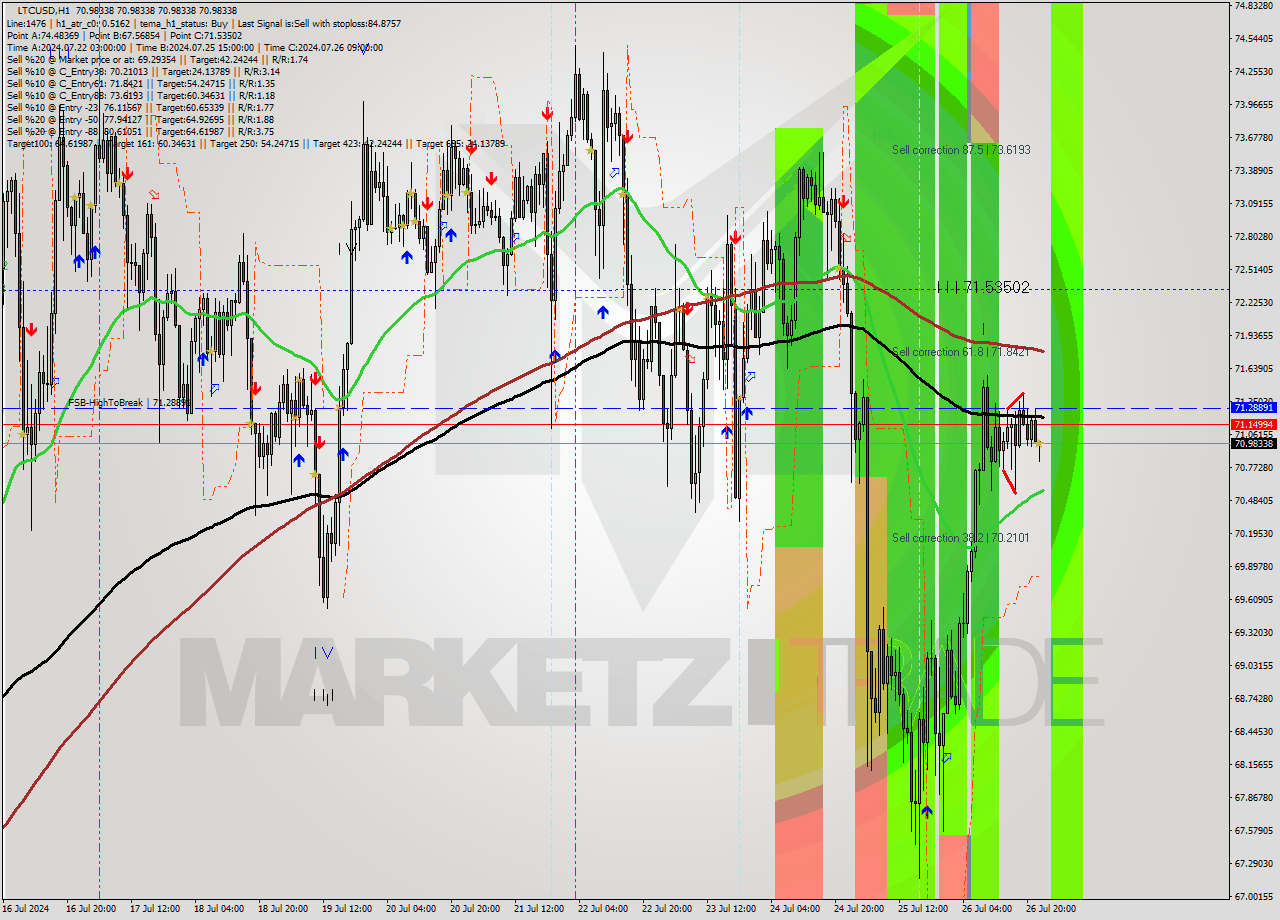Click the 67.57905 price axis label
The width and height of the screenshot is (1280, 920).
pyautogui.click(x=1253, y=830)
